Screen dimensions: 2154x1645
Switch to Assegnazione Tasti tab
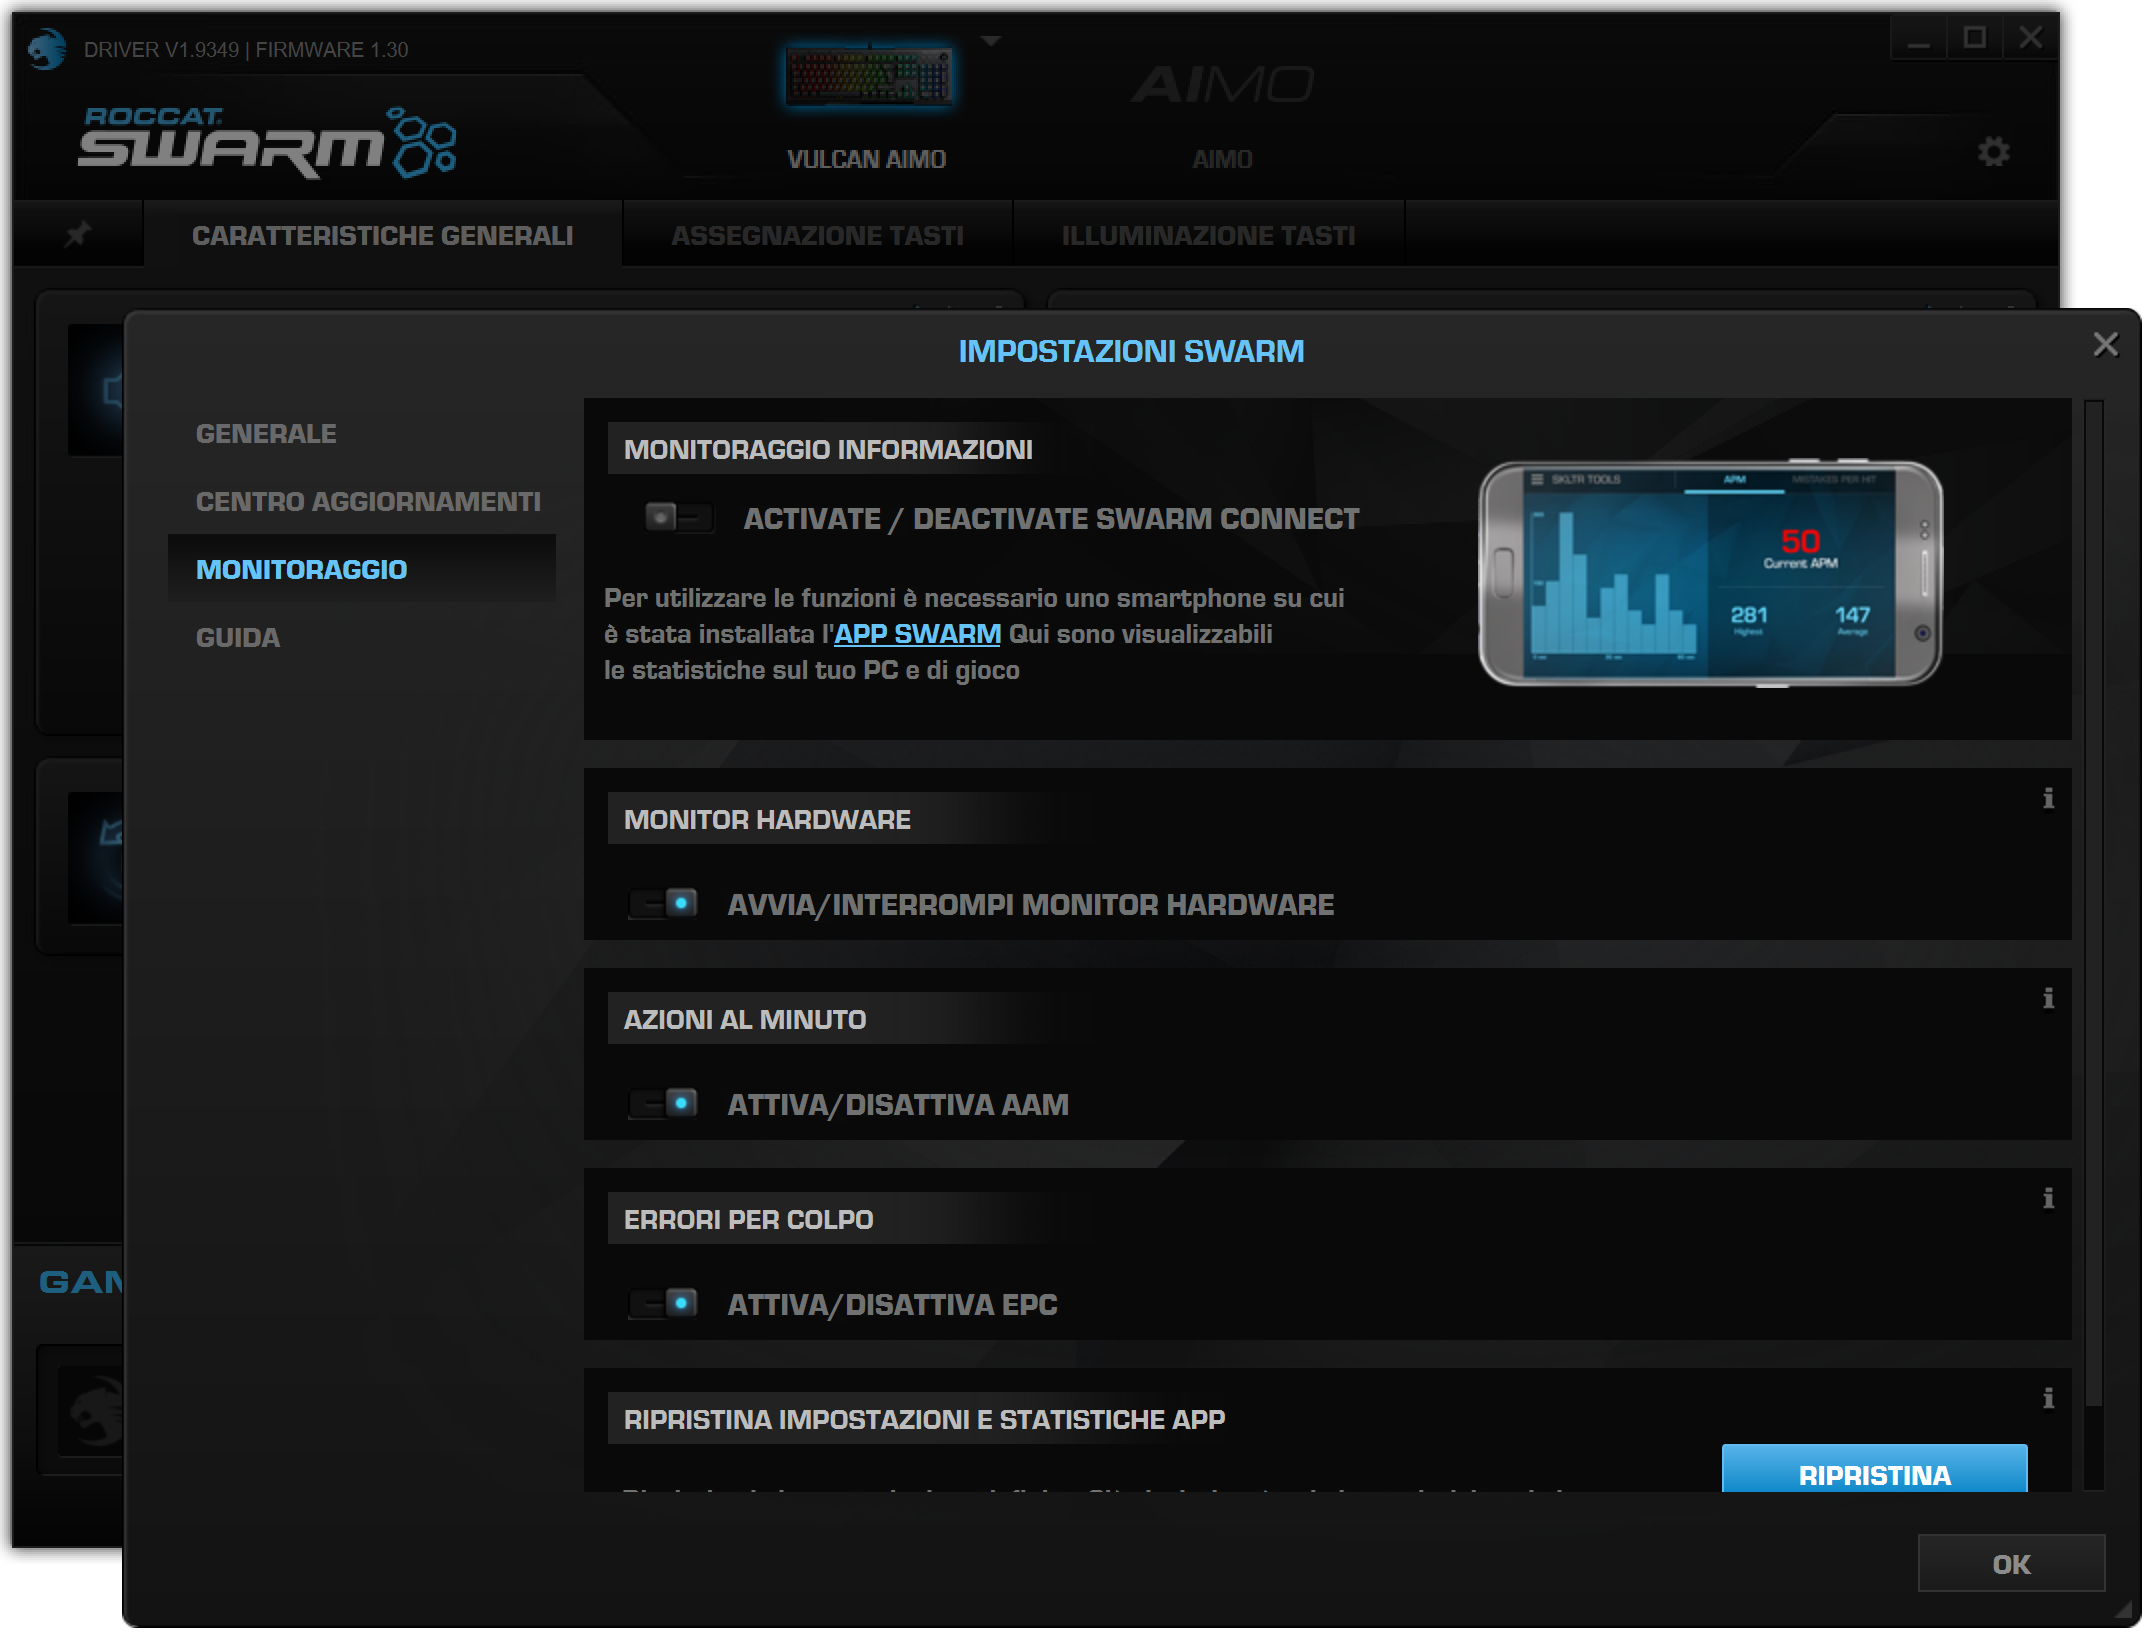(818, 236)
